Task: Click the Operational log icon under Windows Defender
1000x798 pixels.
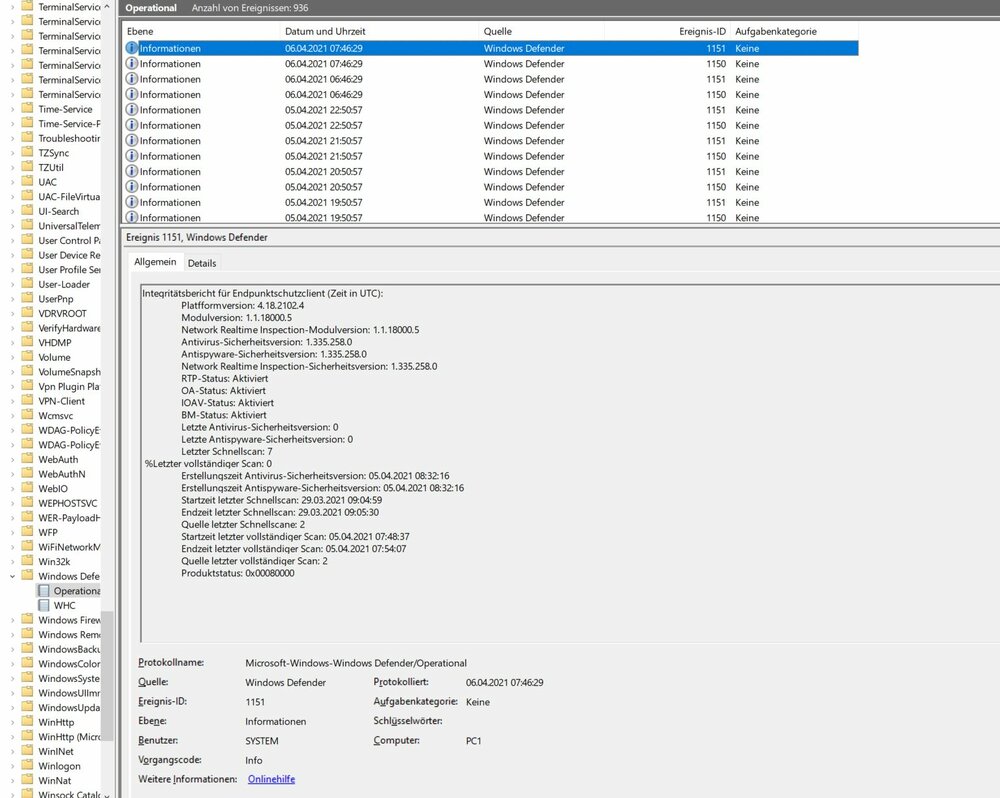Action: [43, 591]
